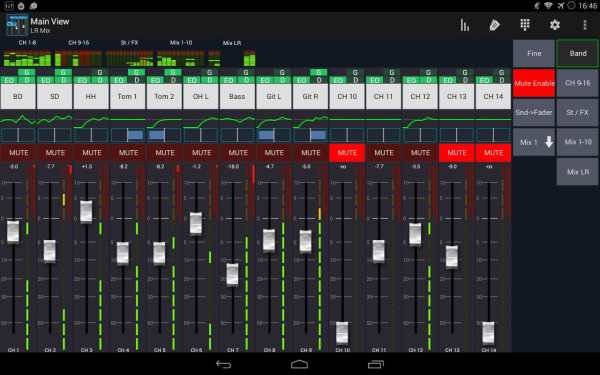
Task: Open WiFi status in system bar
Action: point(548,5)
